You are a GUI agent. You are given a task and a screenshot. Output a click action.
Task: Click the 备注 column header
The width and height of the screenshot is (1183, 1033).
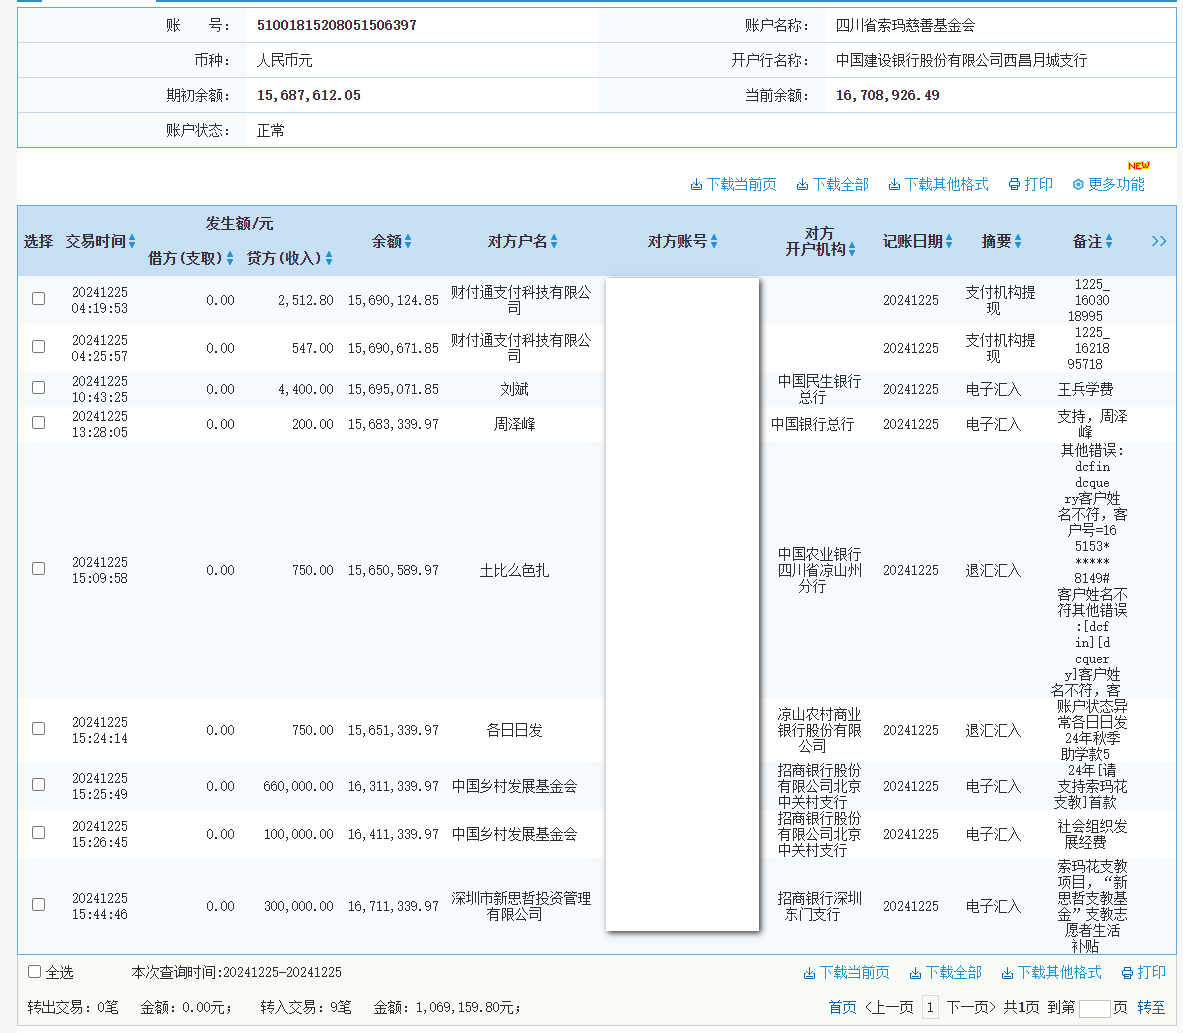(x=1088, y=241)
